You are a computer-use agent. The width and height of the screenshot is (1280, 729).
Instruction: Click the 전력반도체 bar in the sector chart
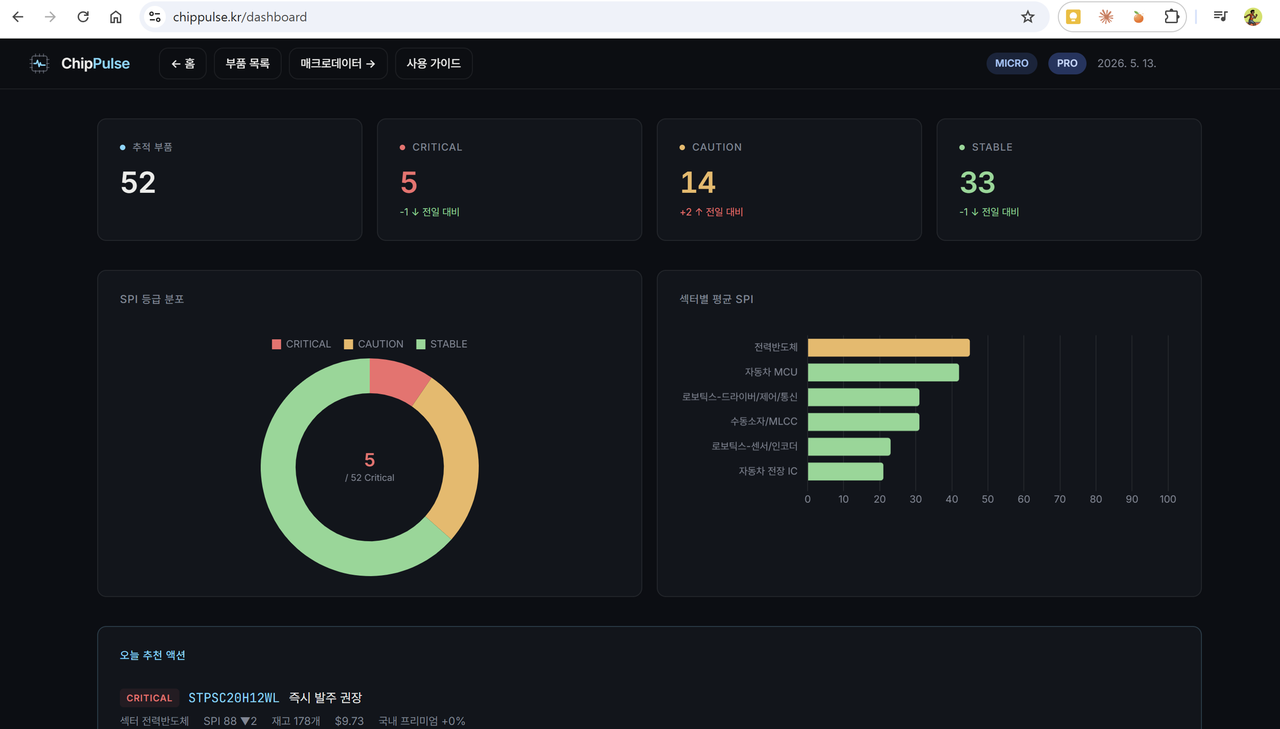888,347
